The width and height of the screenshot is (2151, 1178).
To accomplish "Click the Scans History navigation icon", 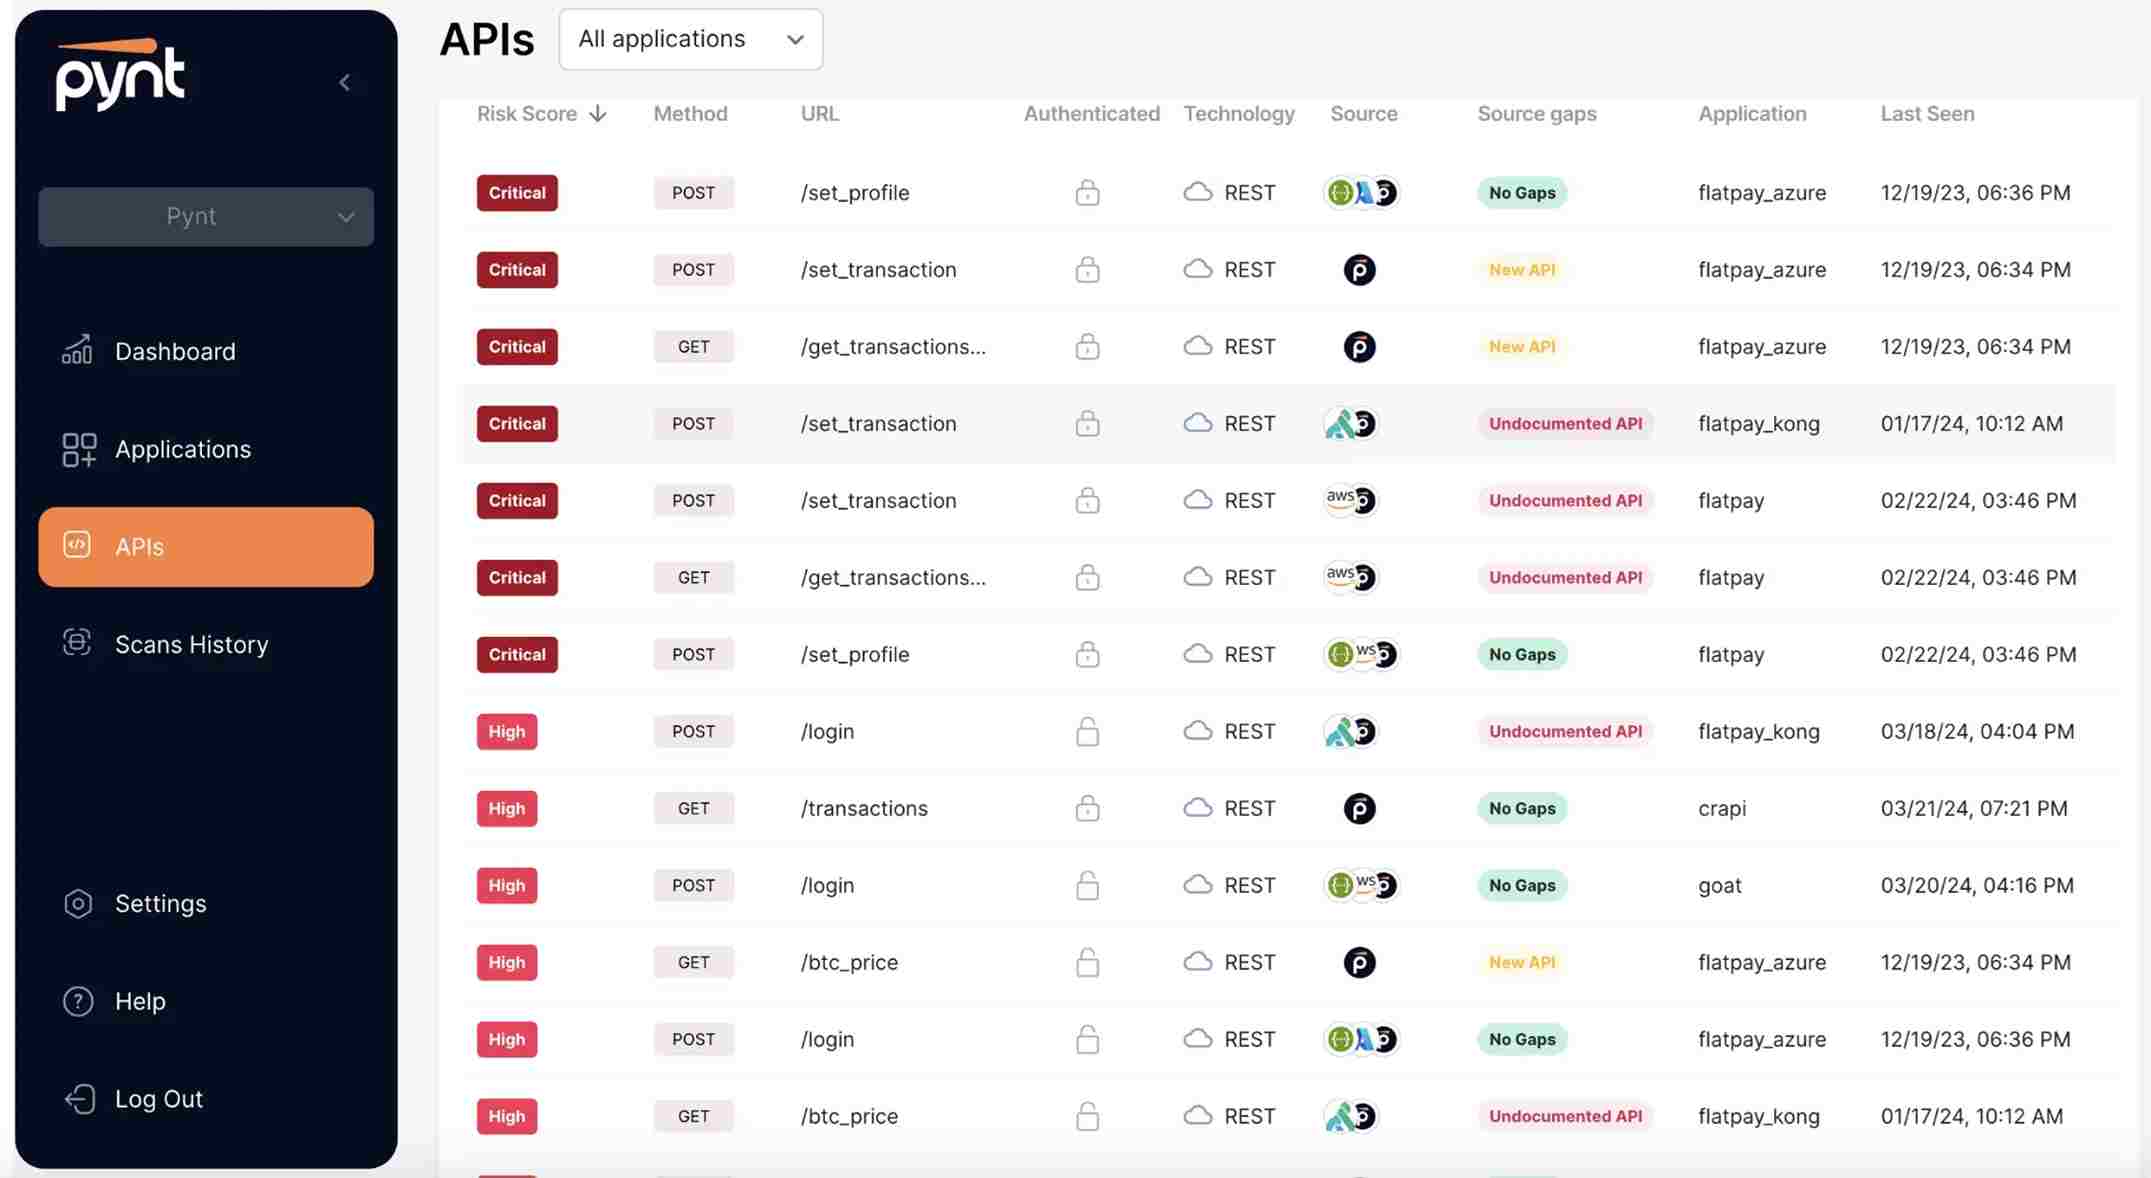I will click(x=75, y=644).
